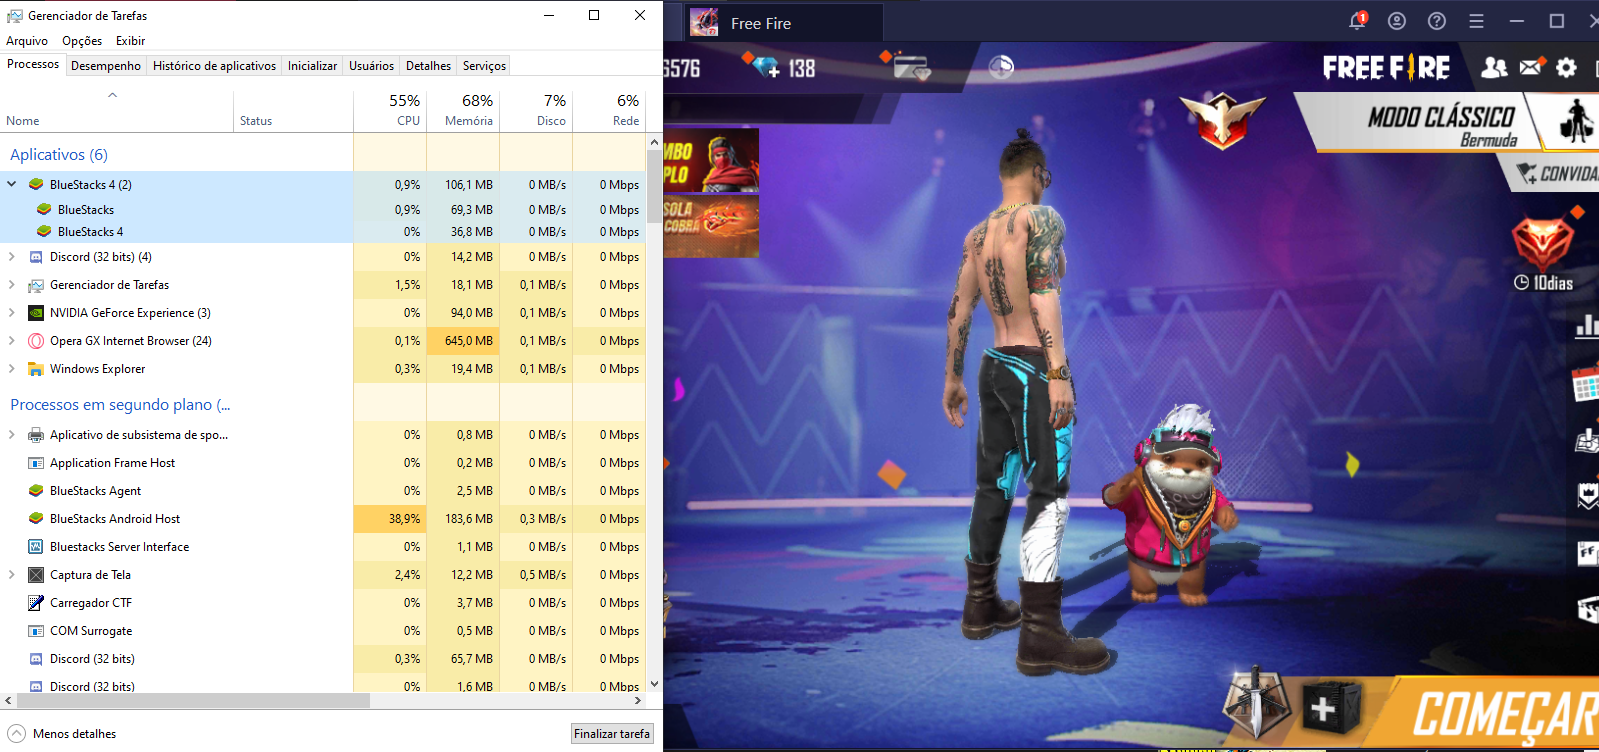Expand Windows Explorer process

click(12, 369)
